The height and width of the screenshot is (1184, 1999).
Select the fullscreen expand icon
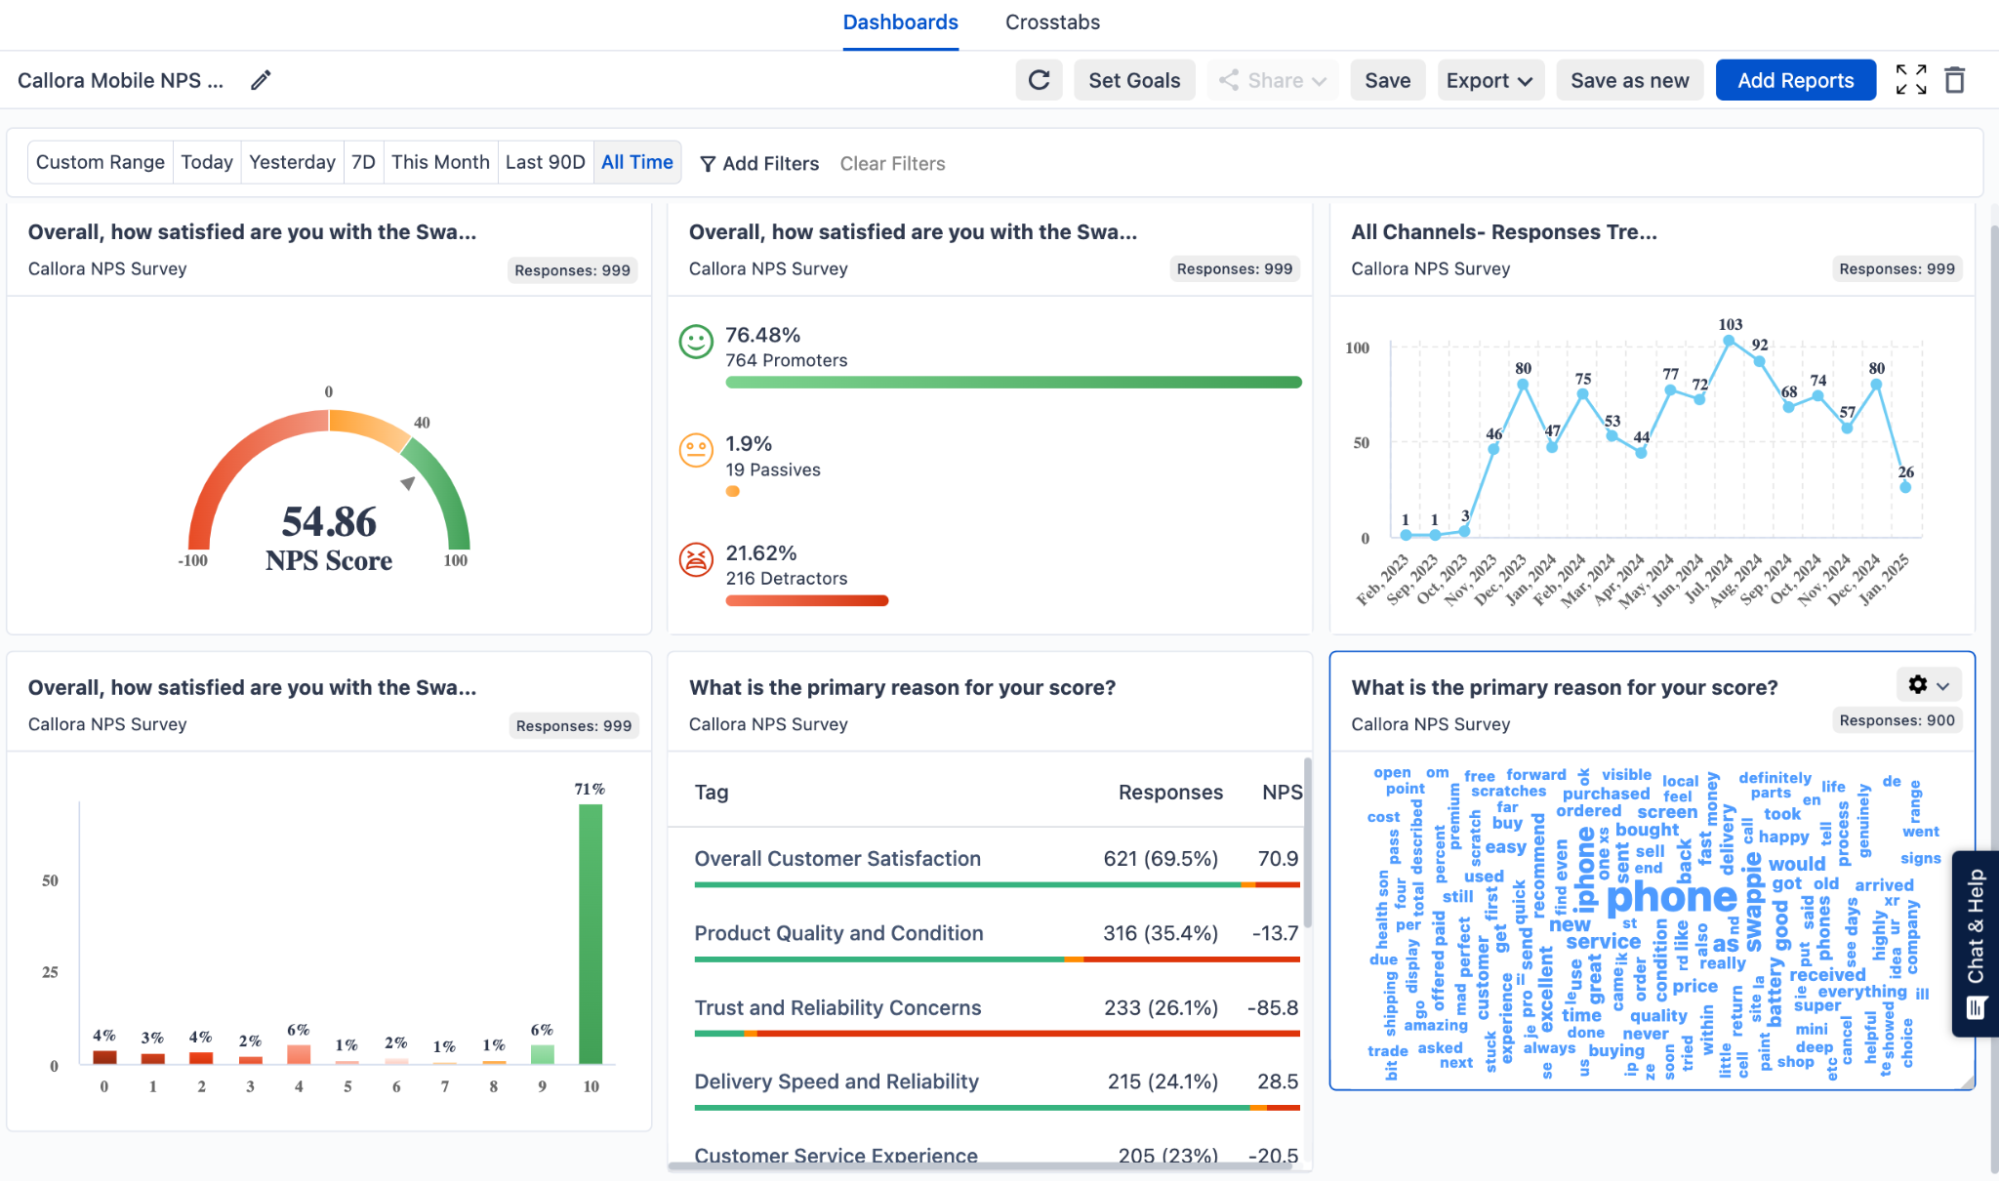[x=1911, y=80]
